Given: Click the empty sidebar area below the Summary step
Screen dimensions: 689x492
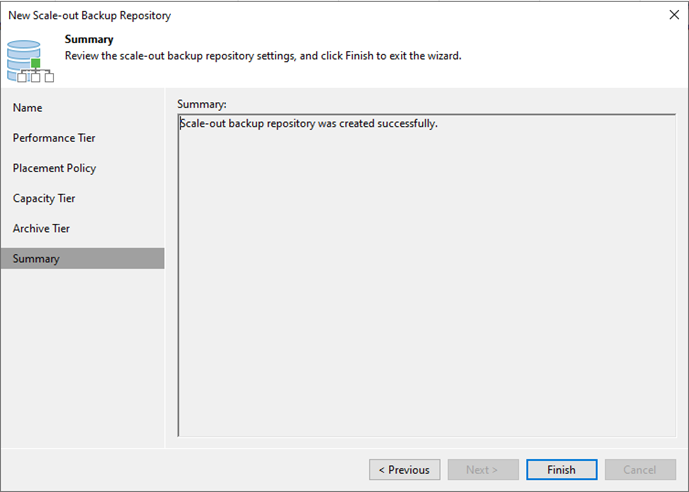Looking at the screenshot, I should [83, 356].
